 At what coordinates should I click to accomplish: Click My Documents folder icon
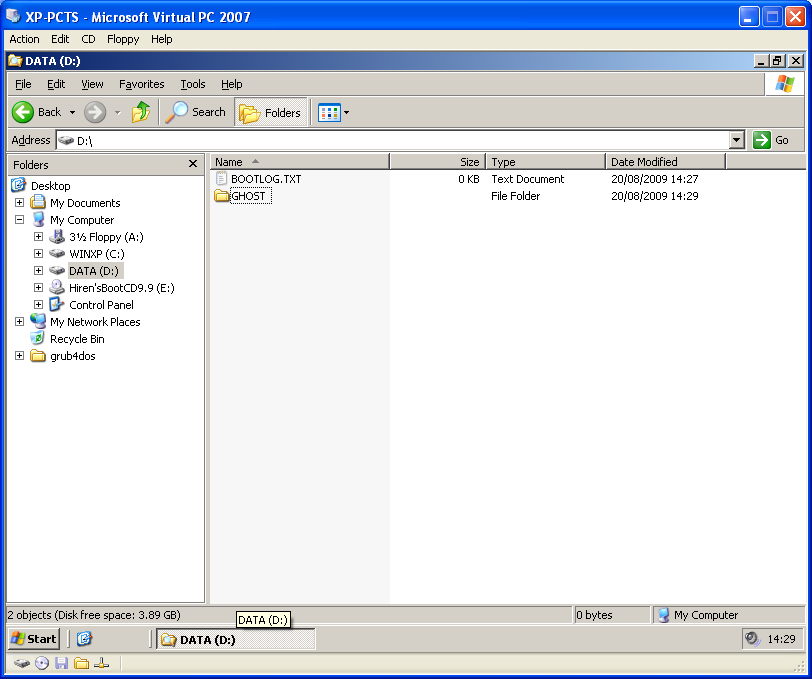click(38, 202)
